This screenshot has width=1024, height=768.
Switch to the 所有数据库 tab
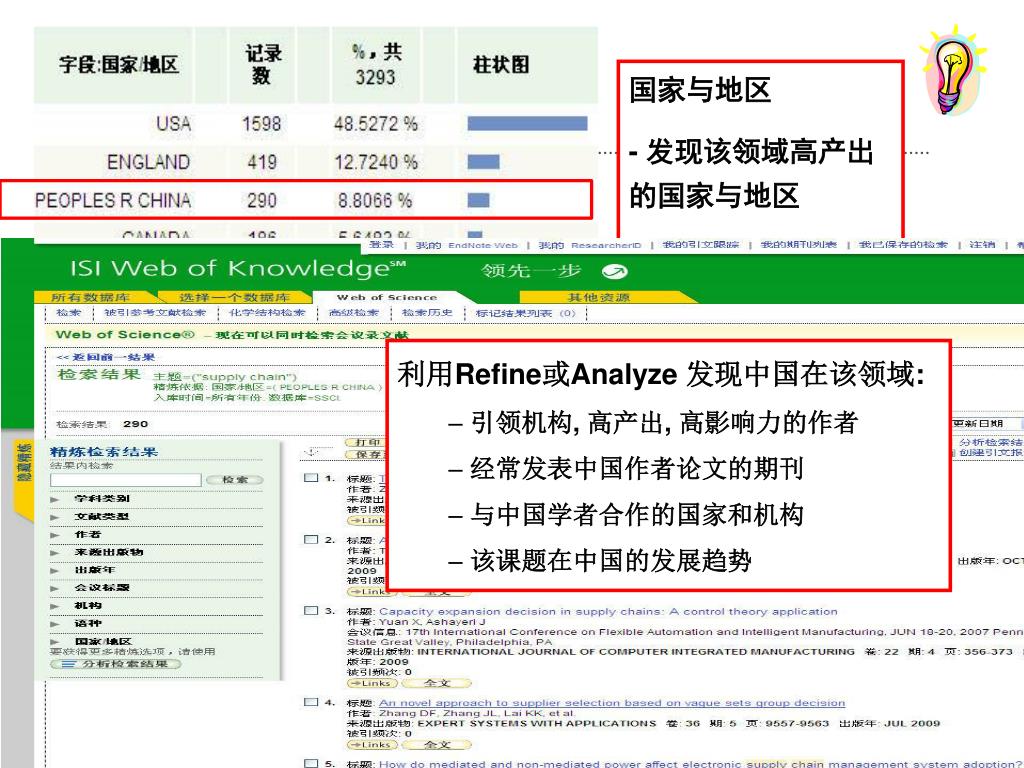click(91, 297)
